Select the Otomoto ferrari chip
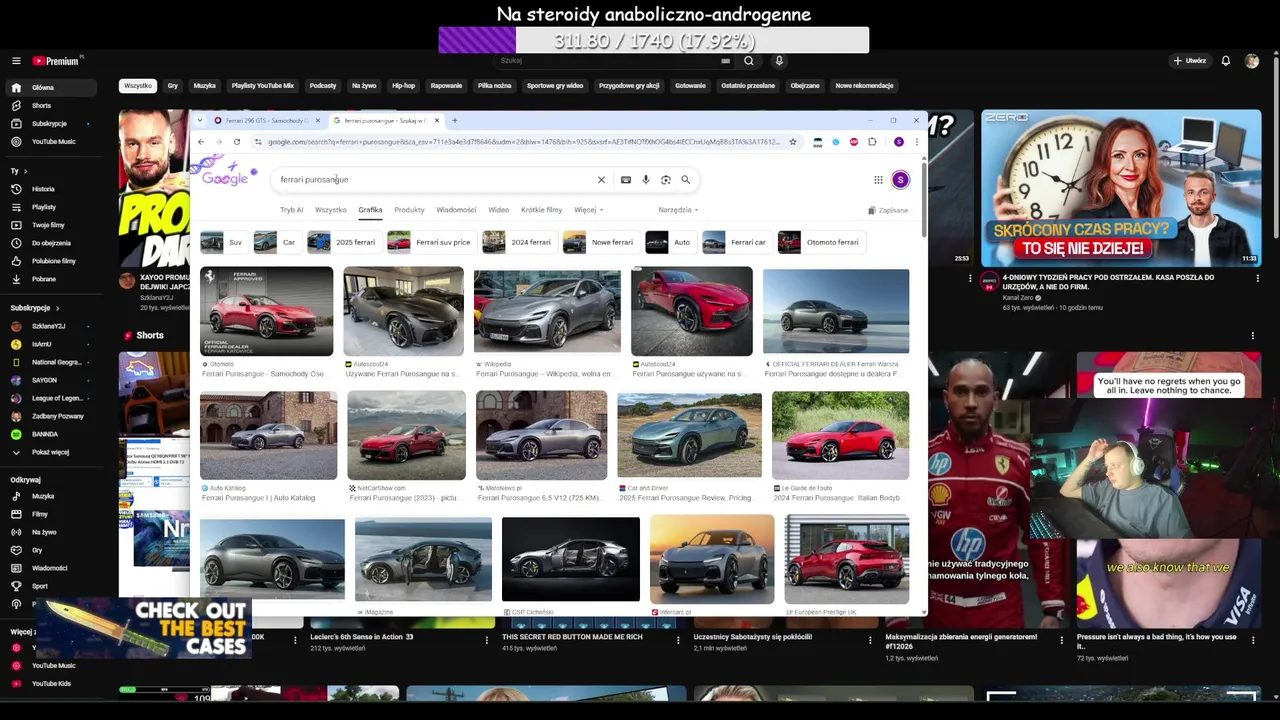Viewport: 1280px width, 720px height. point(821,242)
